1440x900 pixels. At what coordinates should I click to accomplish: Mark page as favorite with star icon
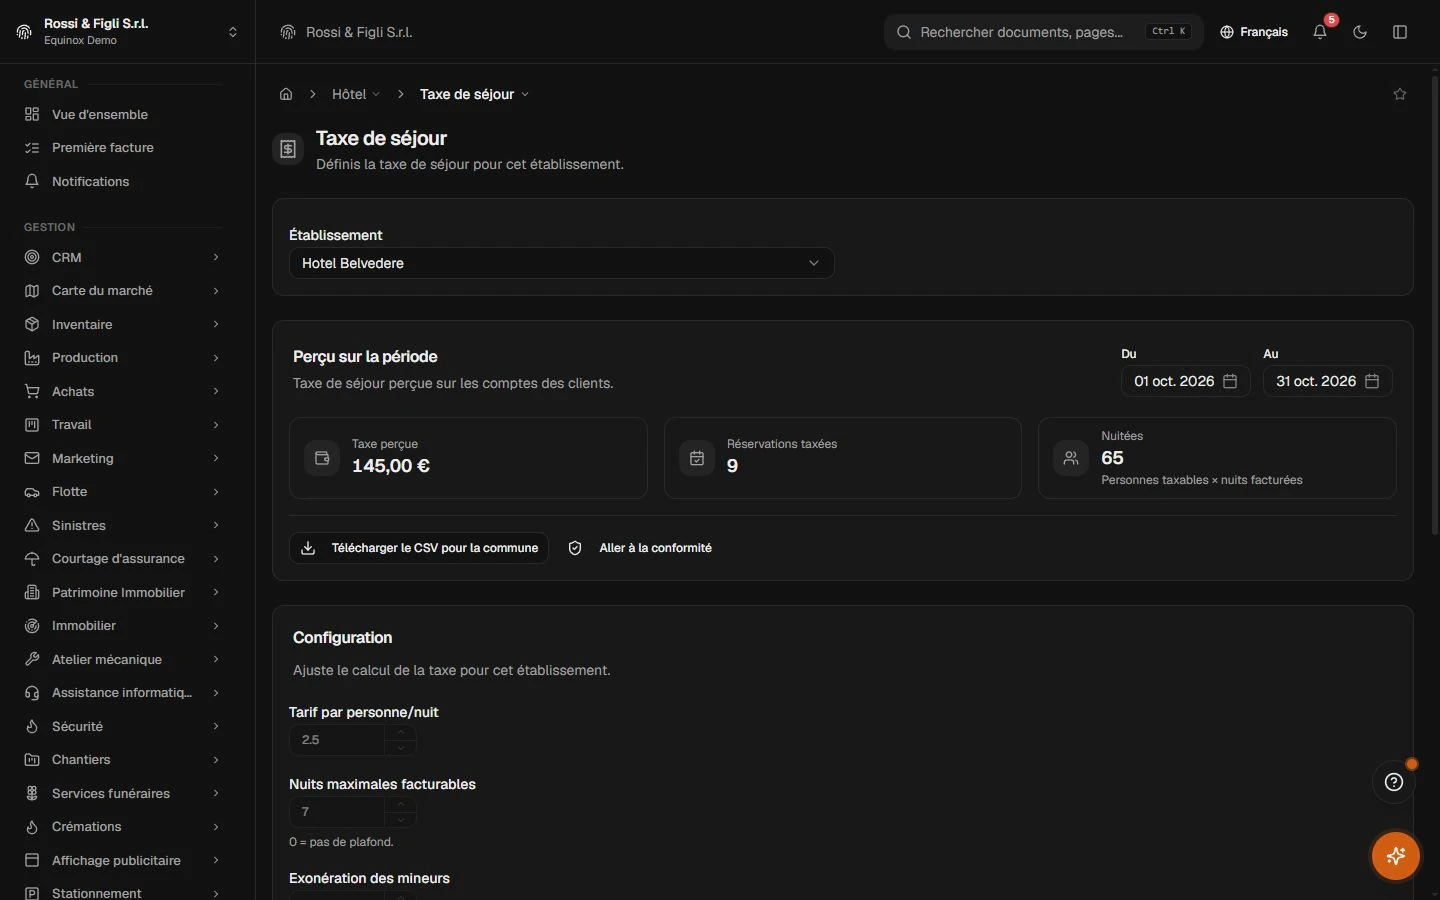1400,94
